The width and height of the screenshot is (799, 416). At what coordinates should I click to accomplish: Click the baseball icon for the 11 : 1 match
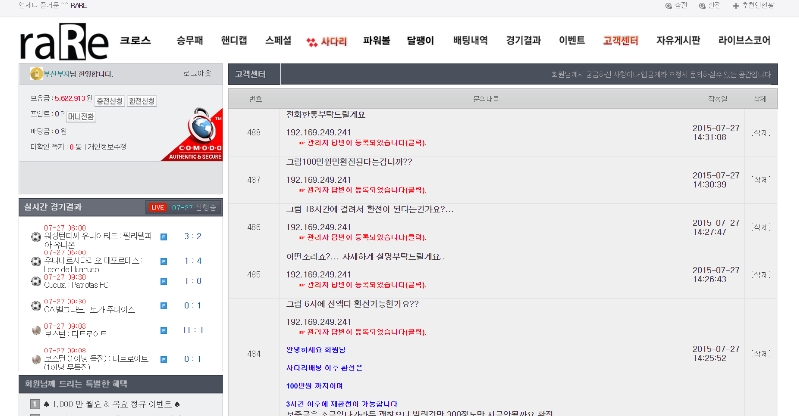point(36,330)
